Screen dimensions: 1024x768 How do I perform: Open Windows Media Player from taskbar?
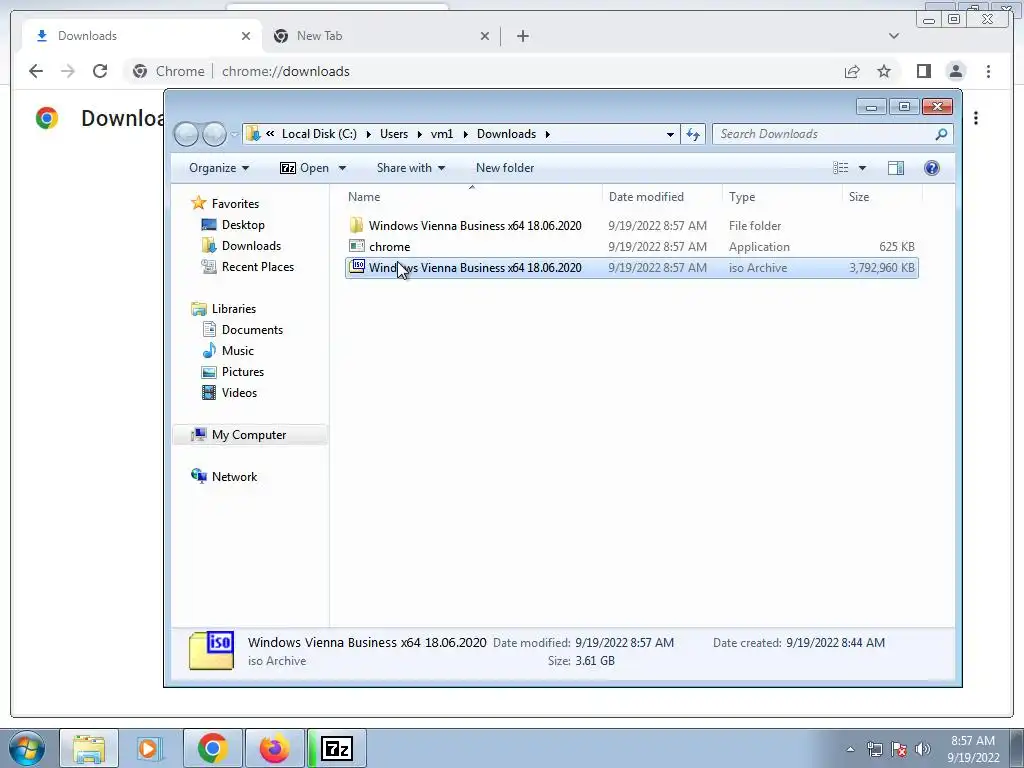(150, 748)
